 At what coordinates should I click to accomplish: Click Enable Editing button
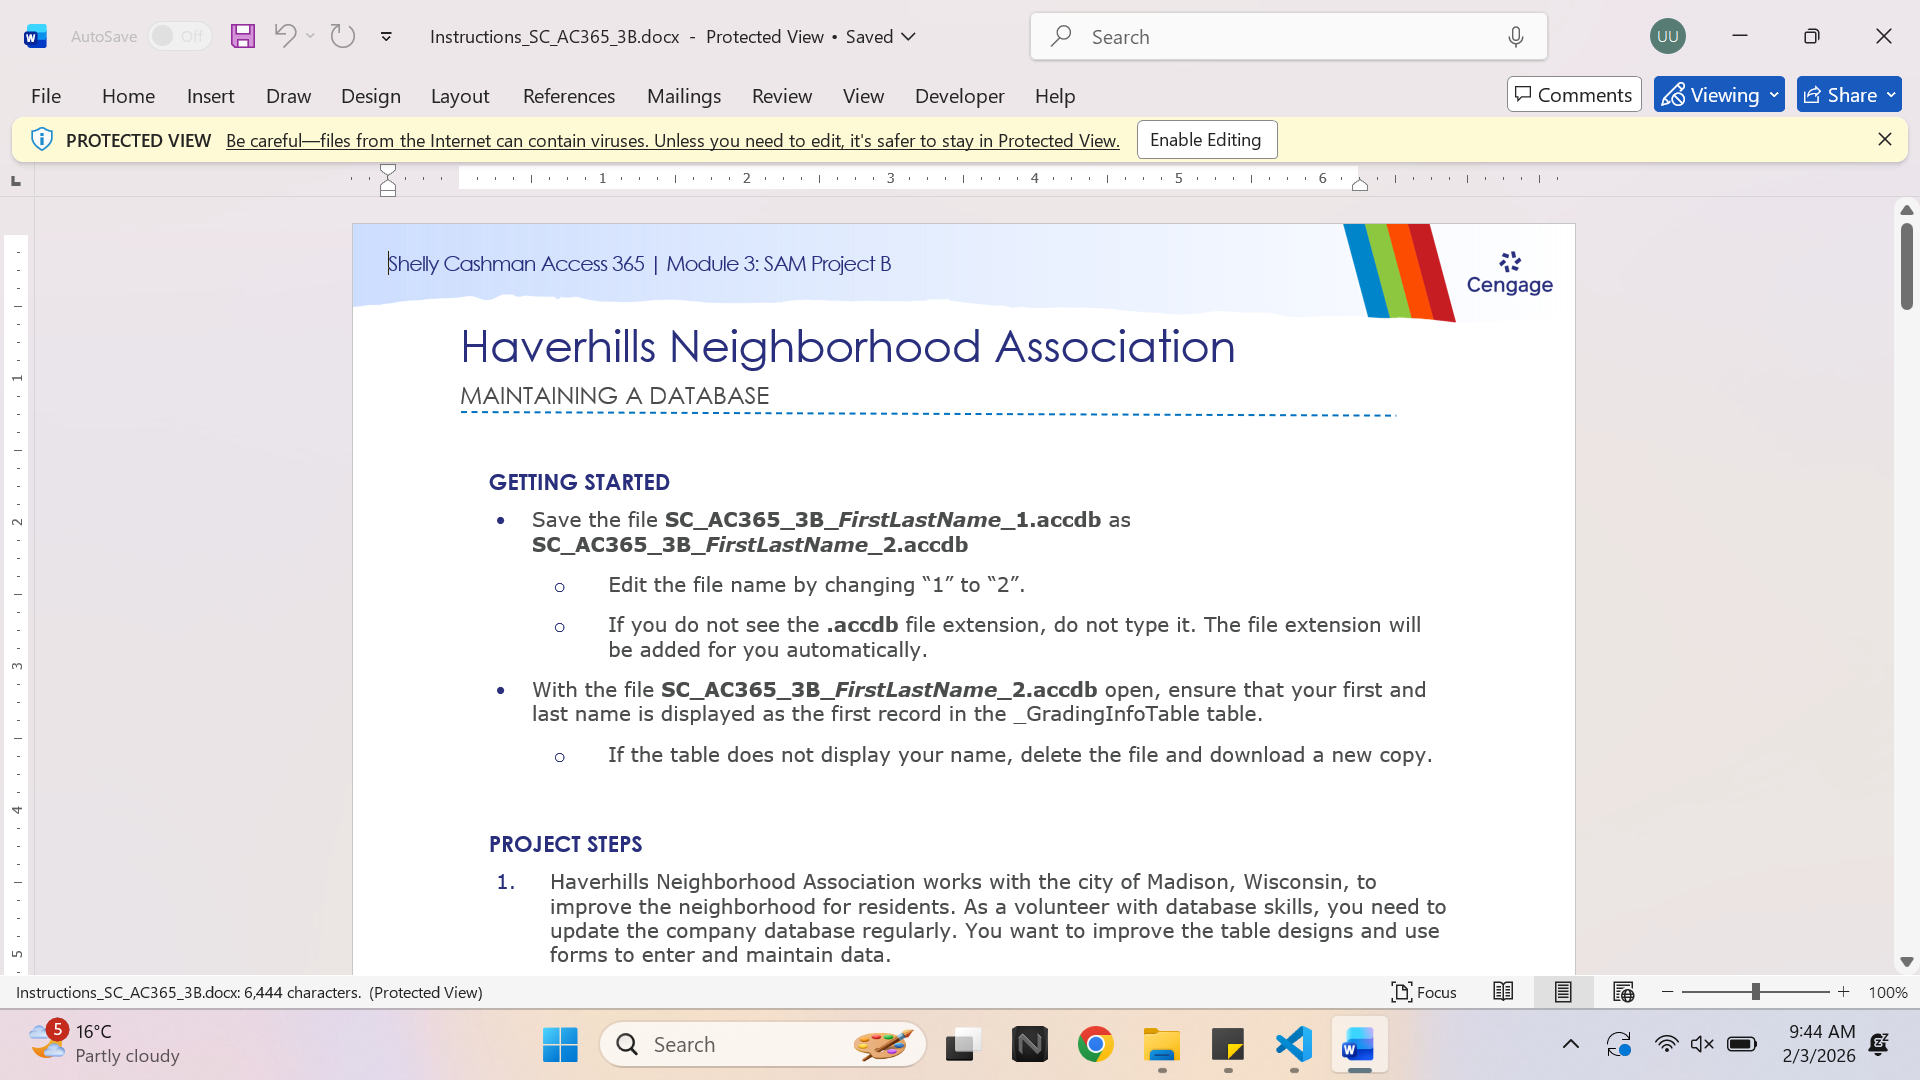tap(1206, 140)
